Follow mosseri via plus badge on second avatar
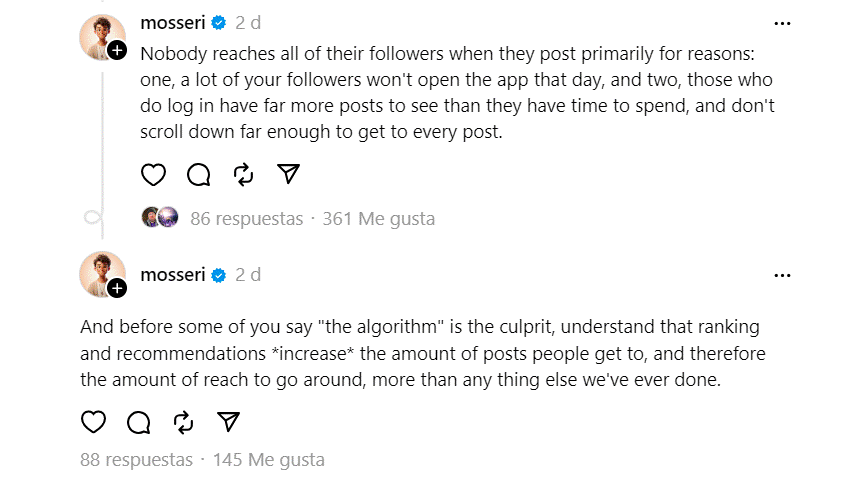 point(117,288)
